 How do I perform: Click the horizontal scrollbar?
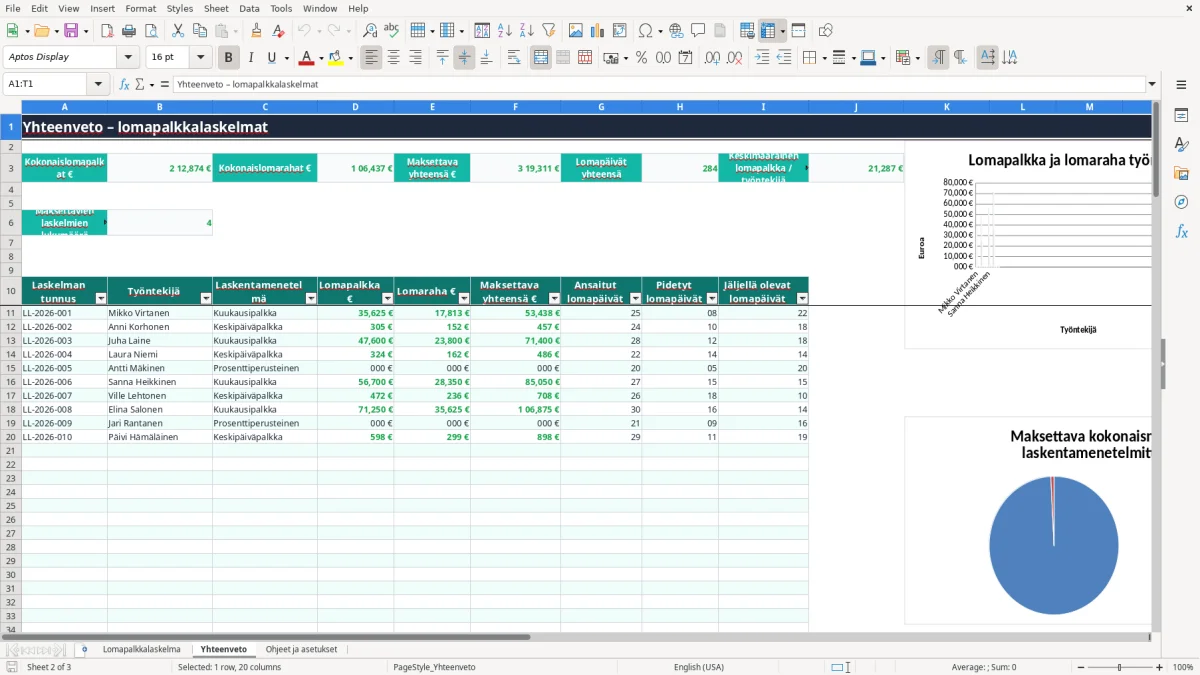tap(268, 637)
